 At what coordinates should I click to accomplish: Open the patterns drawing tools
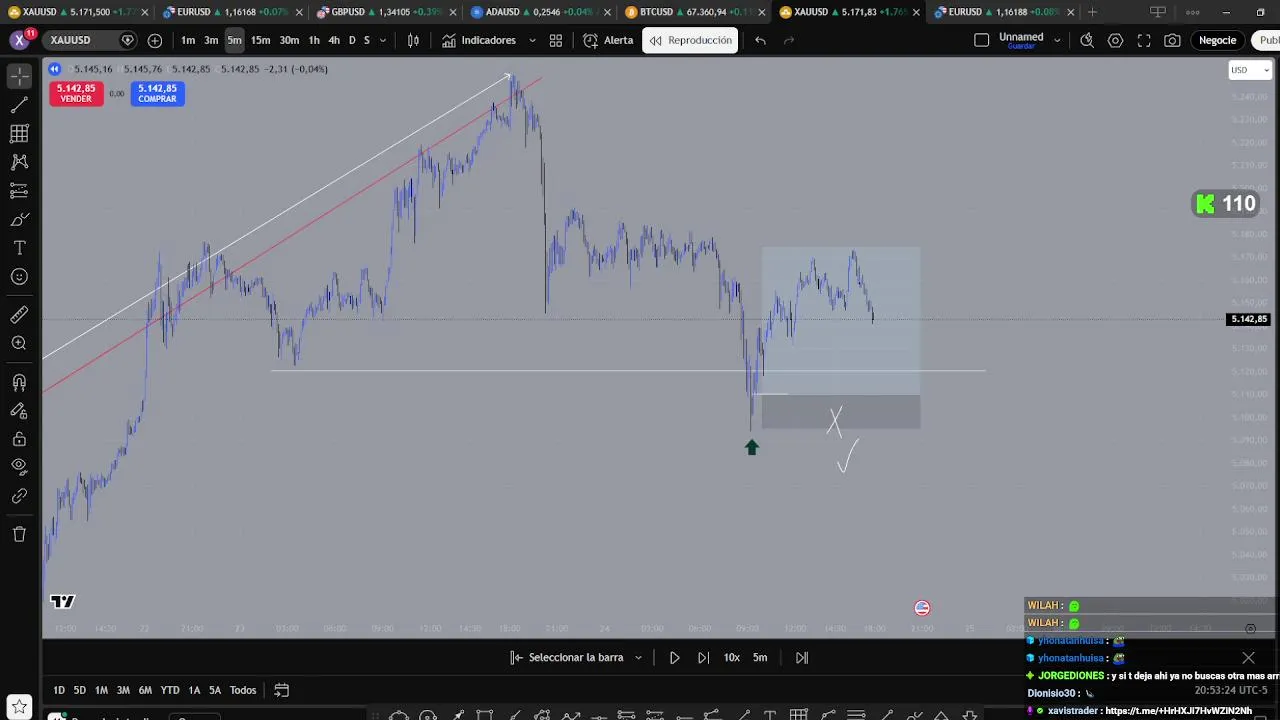(x=19, y=162)
